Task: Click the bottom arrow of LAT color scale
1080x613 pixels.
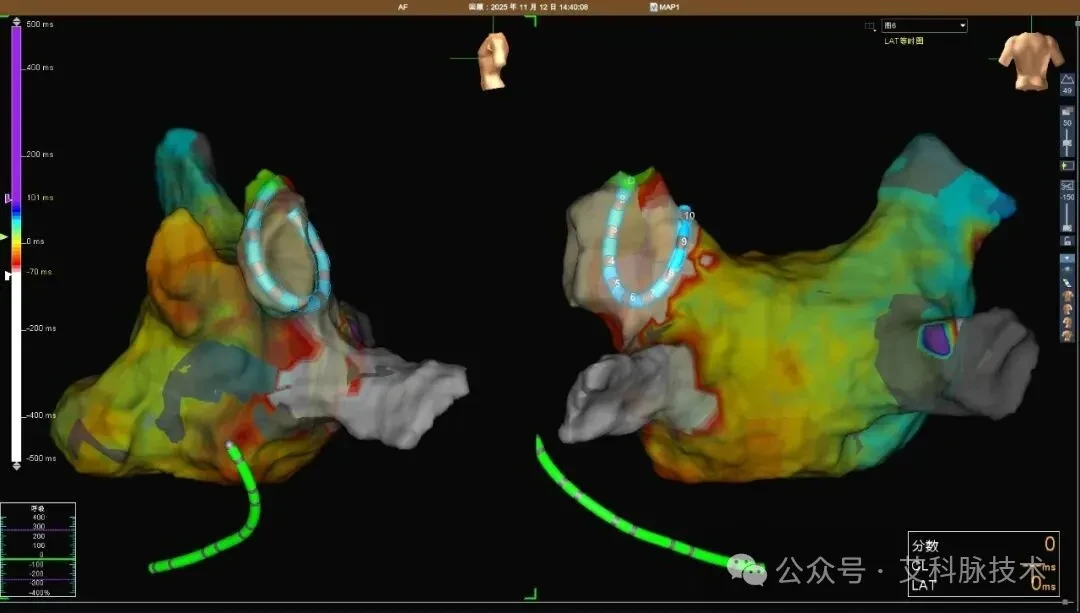Action: click(16, 466)
